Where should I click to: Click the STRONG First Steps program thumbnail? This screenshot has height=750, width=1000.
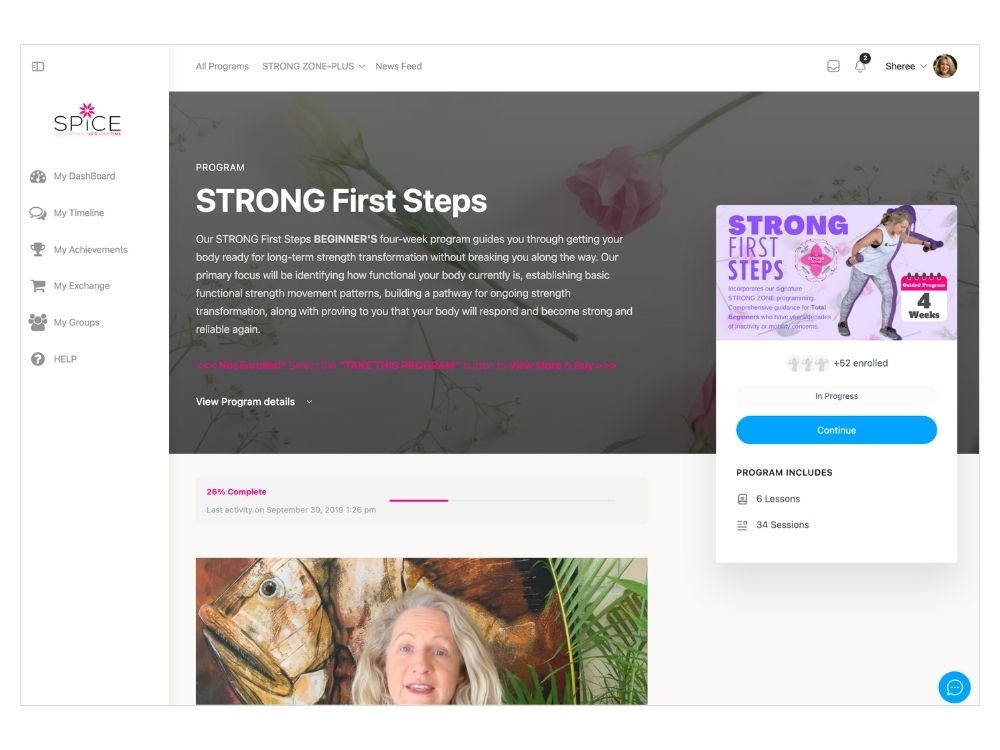click(836, 272)
